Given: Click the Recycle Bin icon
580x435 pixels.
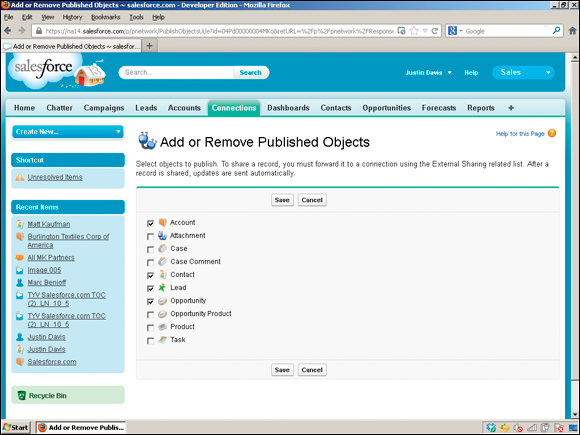Looking at the screenshot, I should click(21, 395).
